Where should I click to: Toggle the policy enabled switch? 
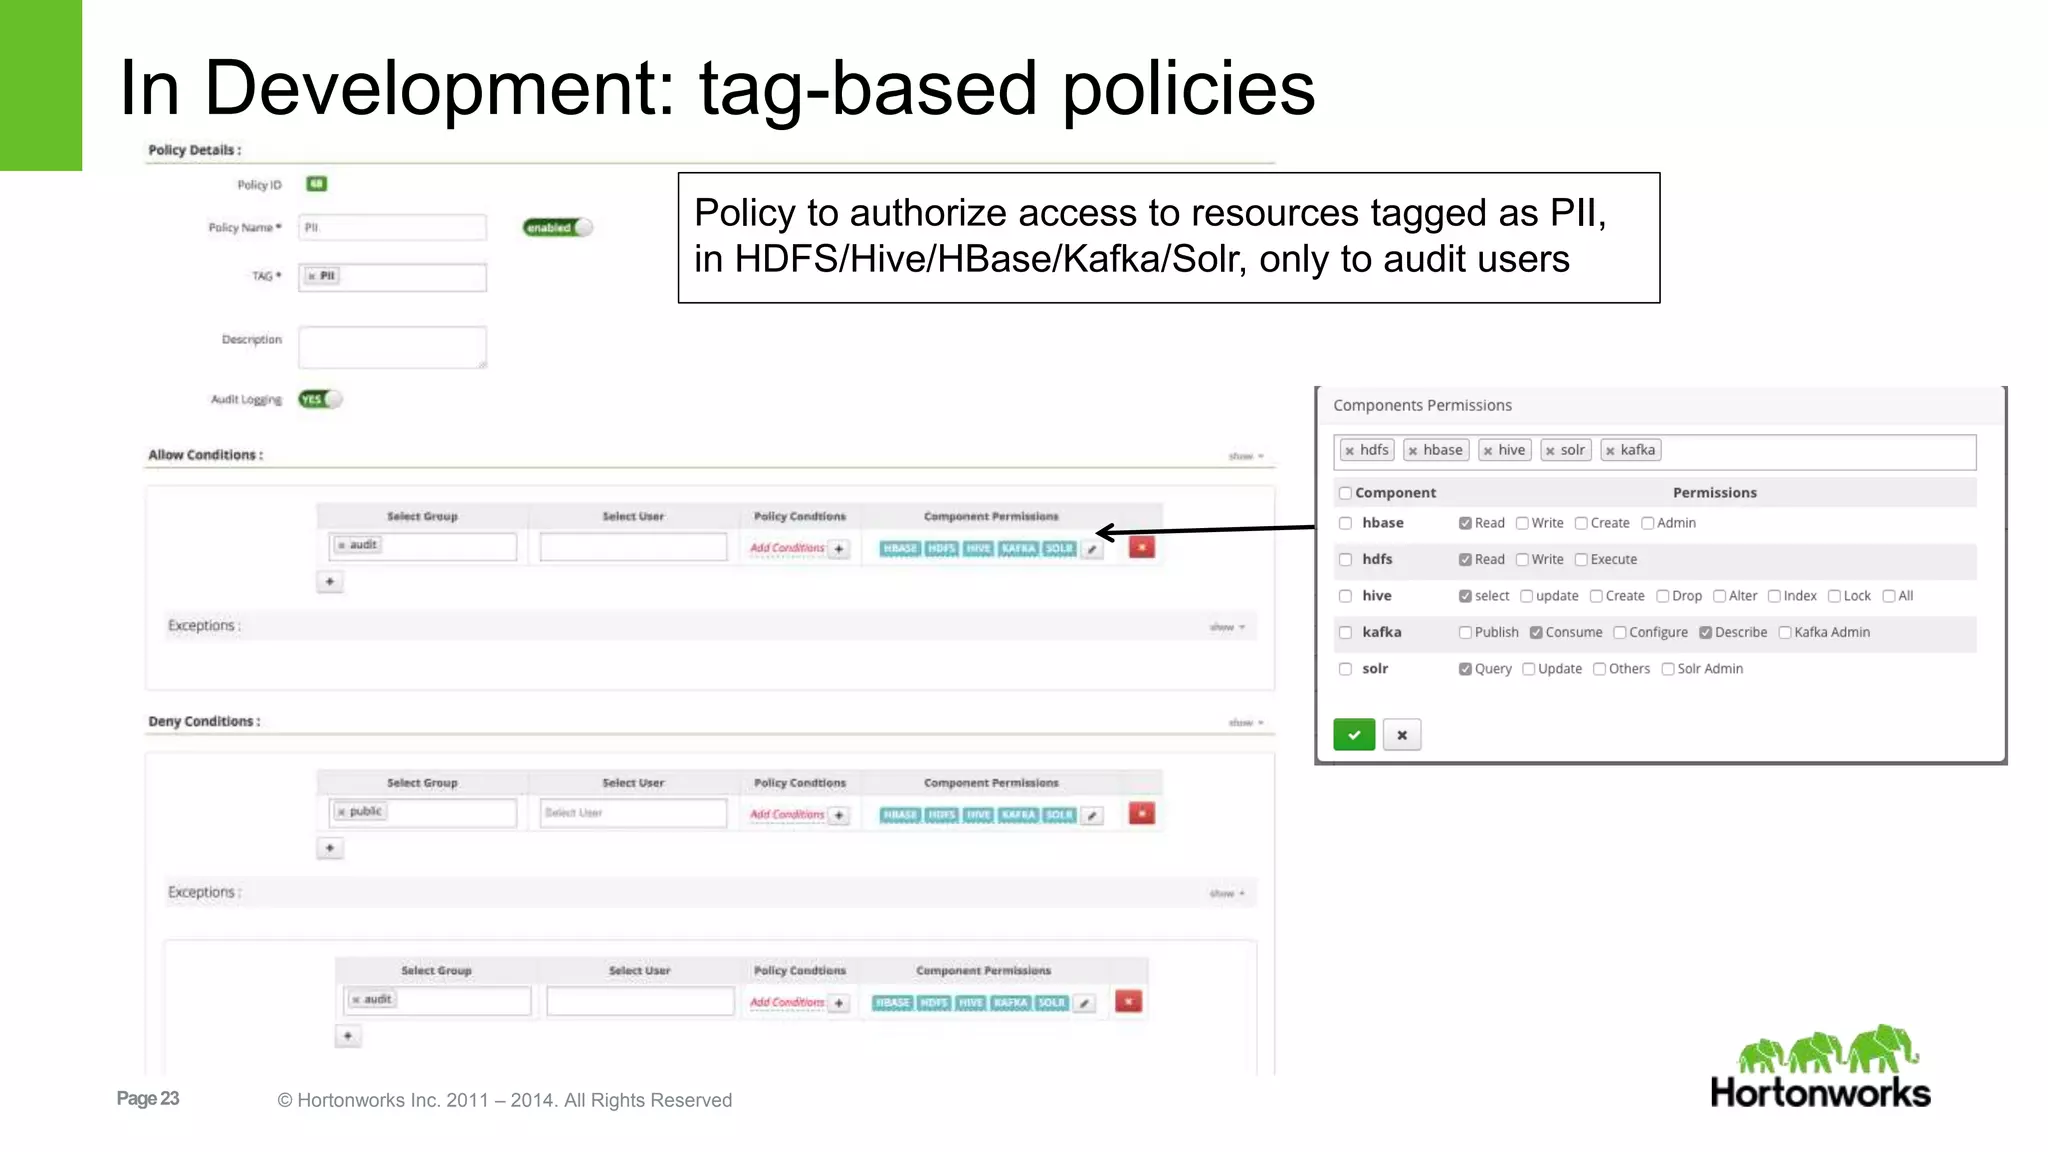coord(558,228)
